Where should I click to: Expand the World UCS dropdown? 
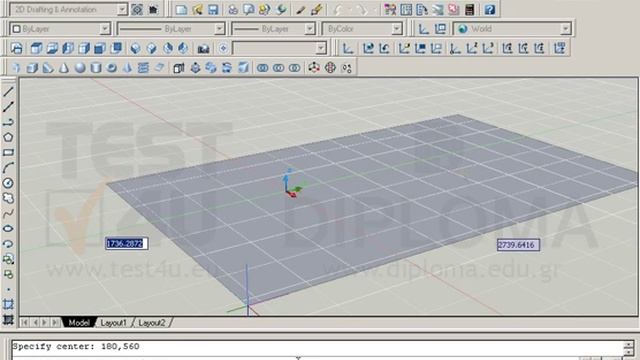[565, 29]
